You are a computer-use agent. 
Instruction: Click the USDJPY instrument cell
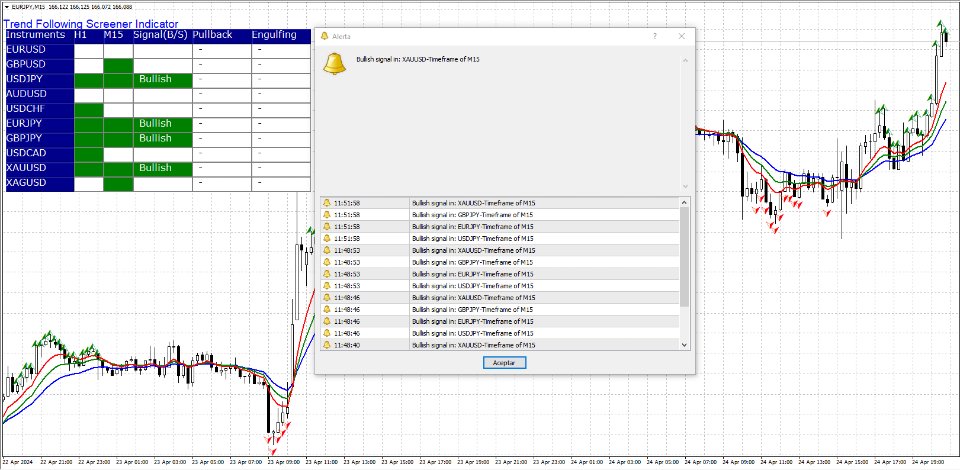(x=40, y=79)
